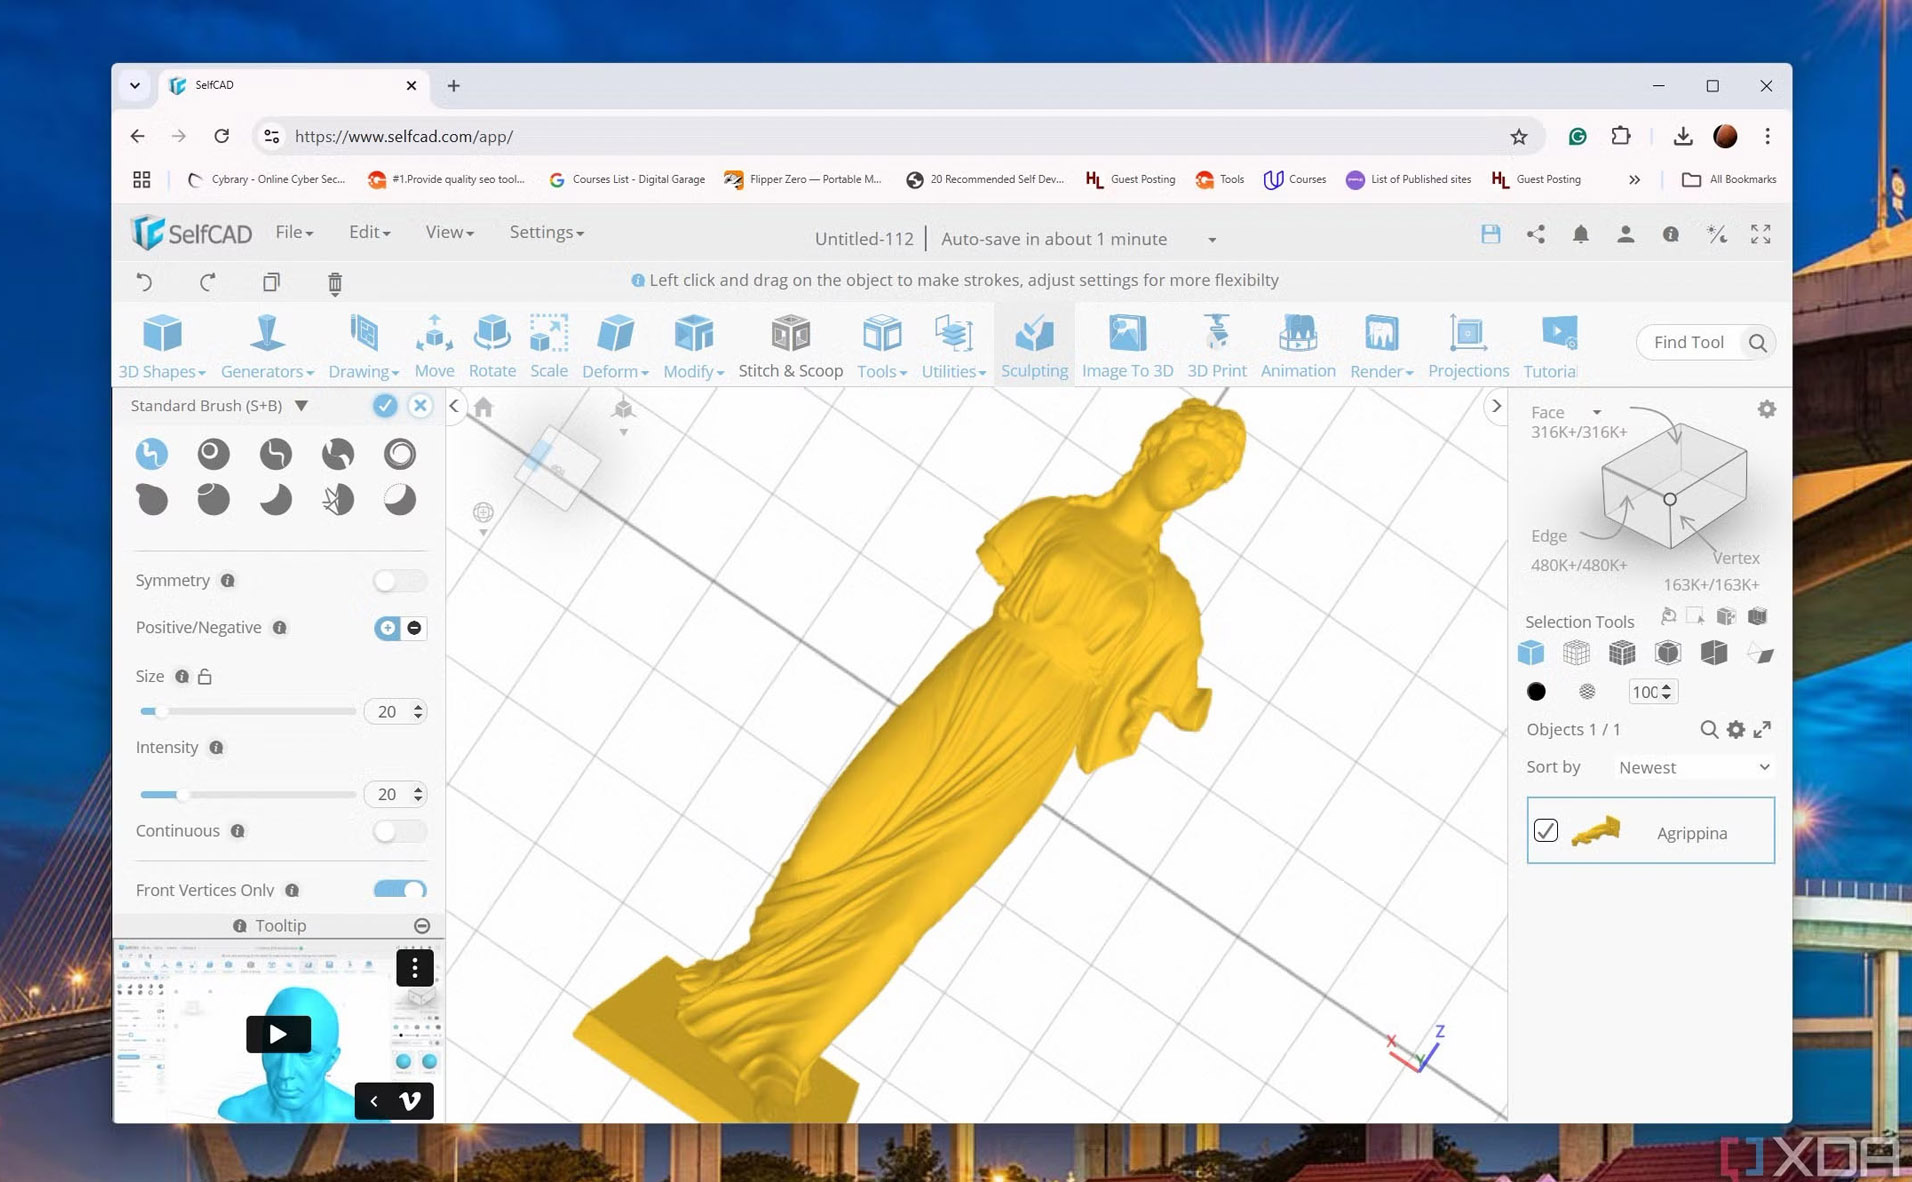Delete using the trash bin icon
Viewport: 1912px width, 1182px height.
click(x=335, y=283)
